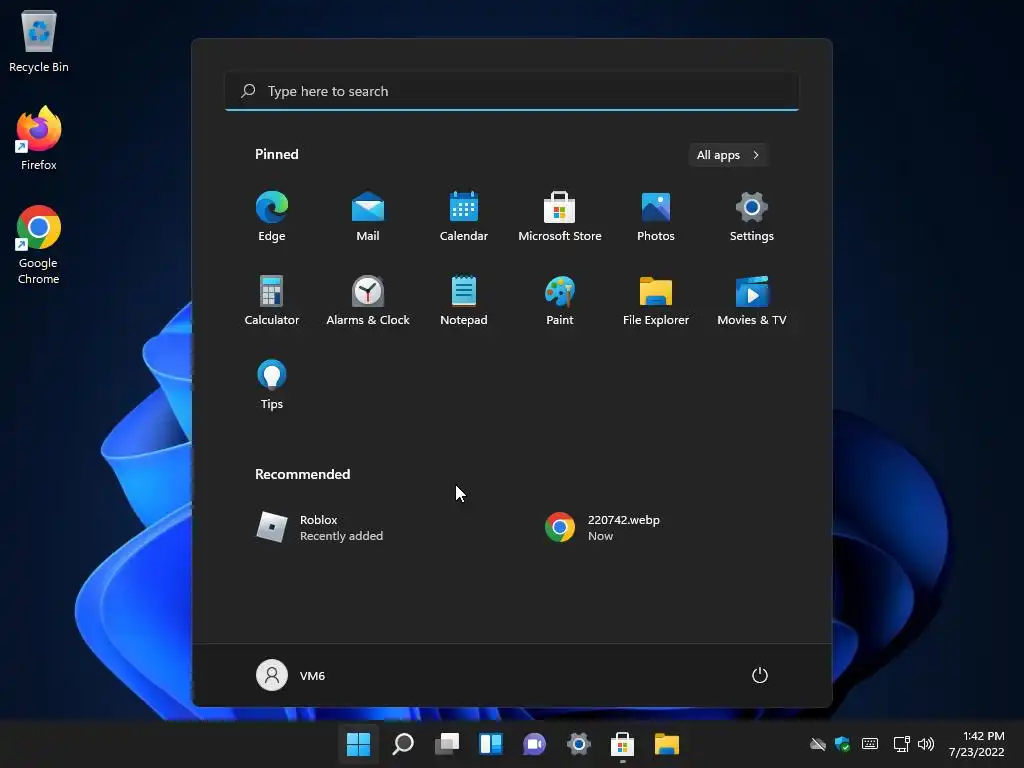Open Settings gear on the taskbar
Image resolution: width=1024 pixels, height=768 pixels.
coord(579,744)
